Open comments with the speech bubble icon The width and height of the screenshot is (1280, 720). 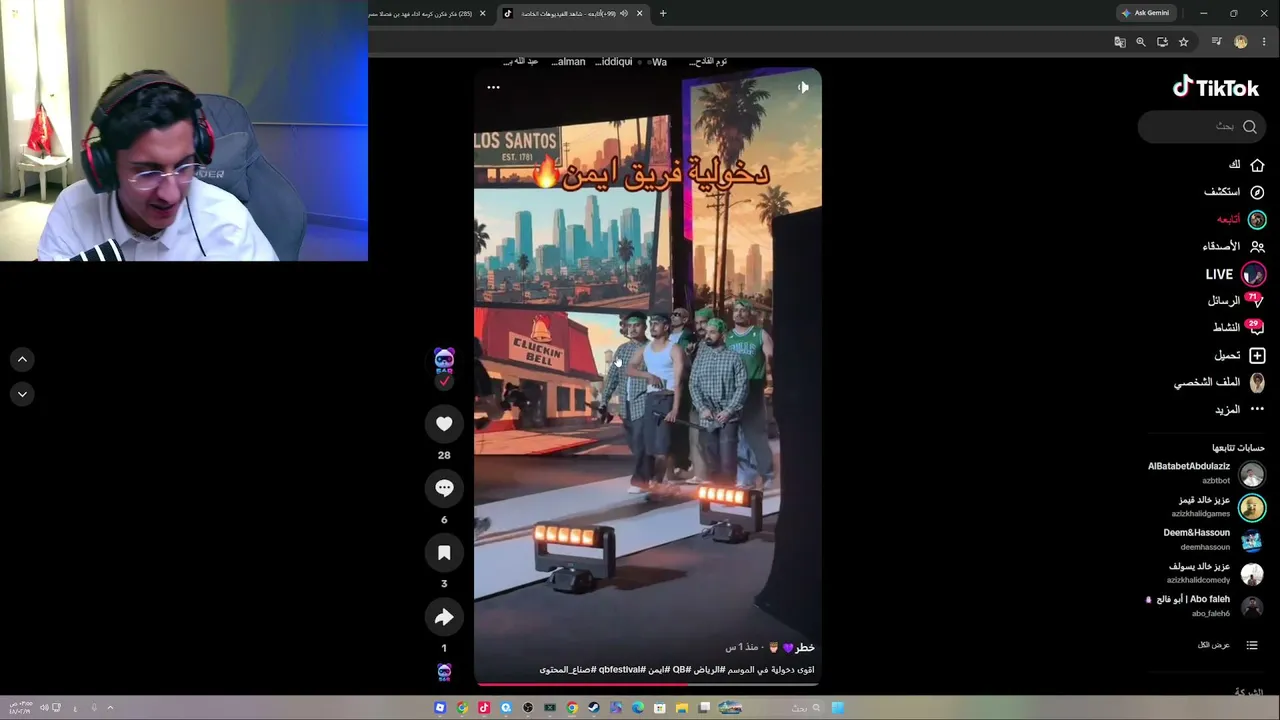(444, 488)
